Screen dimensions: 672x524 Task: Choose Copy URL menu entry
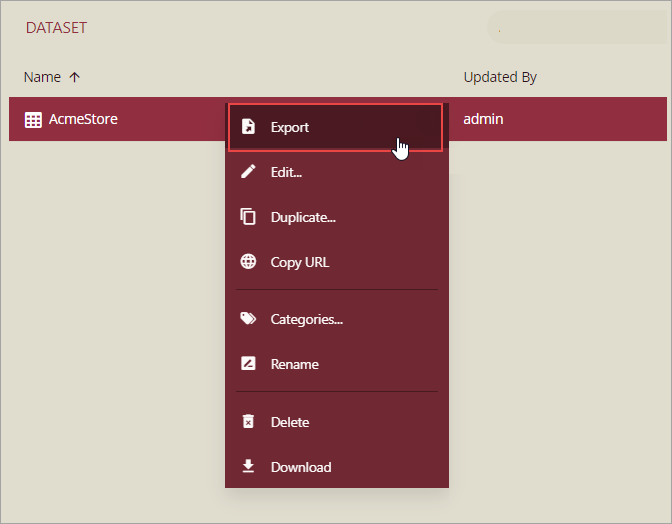point(337,262)
